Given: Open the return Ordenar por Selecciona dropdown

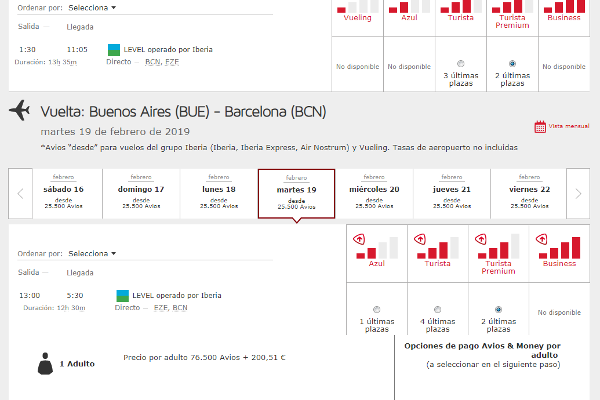Looking at the screenshot, I should [92, 253].
